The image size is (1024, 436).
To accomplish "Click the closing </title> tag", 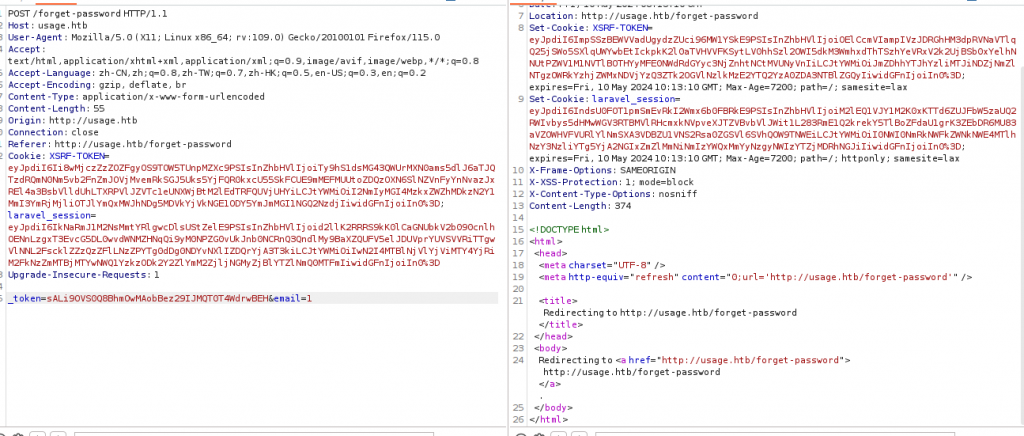I will [560, 324].
